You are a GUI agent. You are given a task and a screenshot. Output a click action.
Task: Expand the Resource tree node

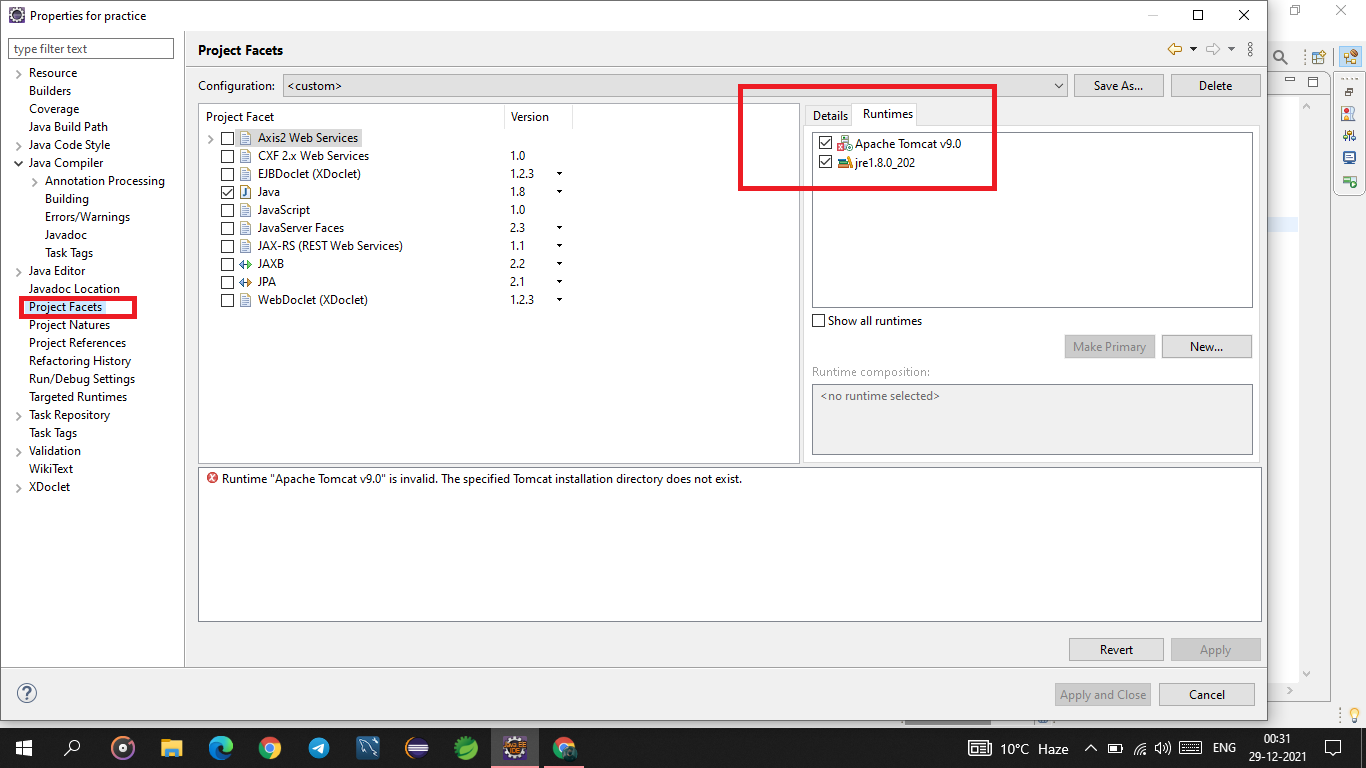pyautogui.click(x=19, y=73)
